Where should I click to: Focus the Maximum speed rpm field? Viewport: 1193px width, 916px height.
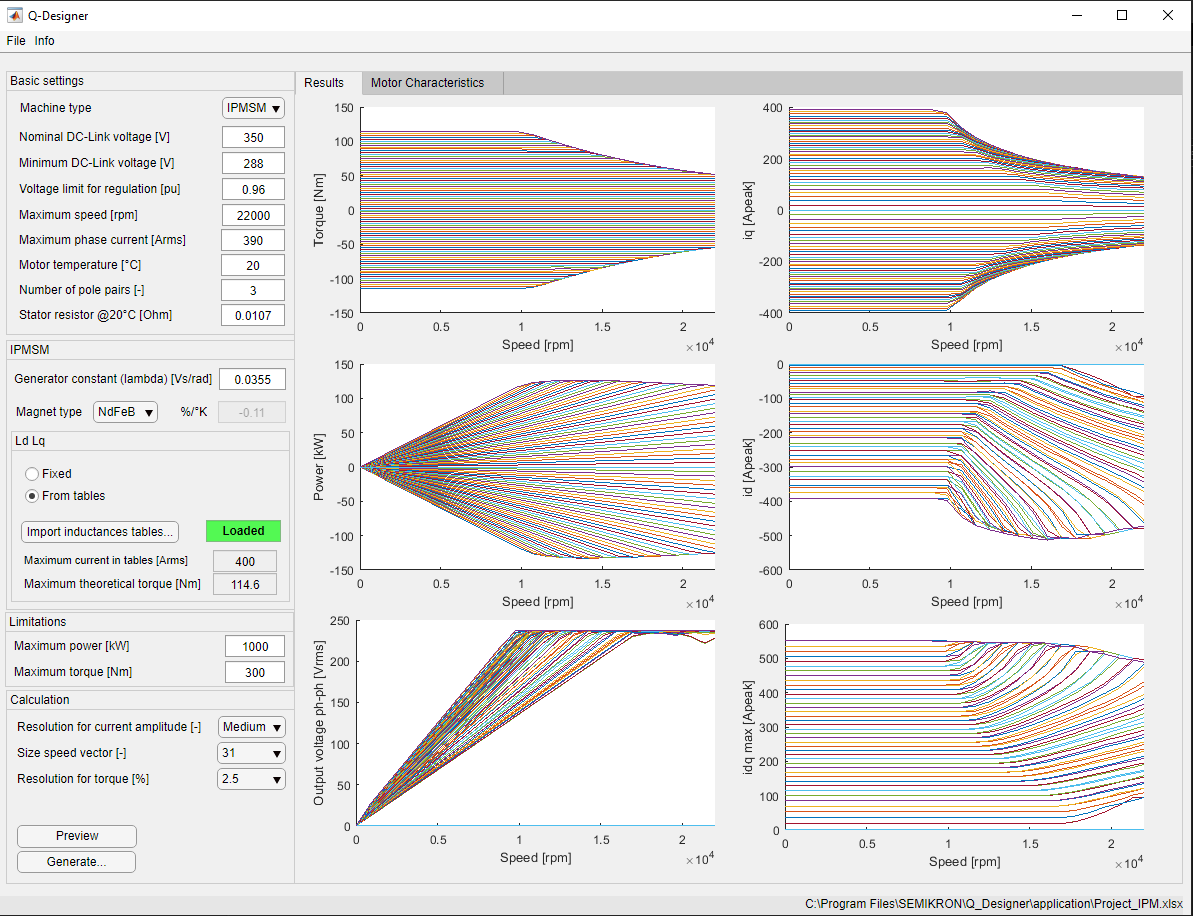253,215
